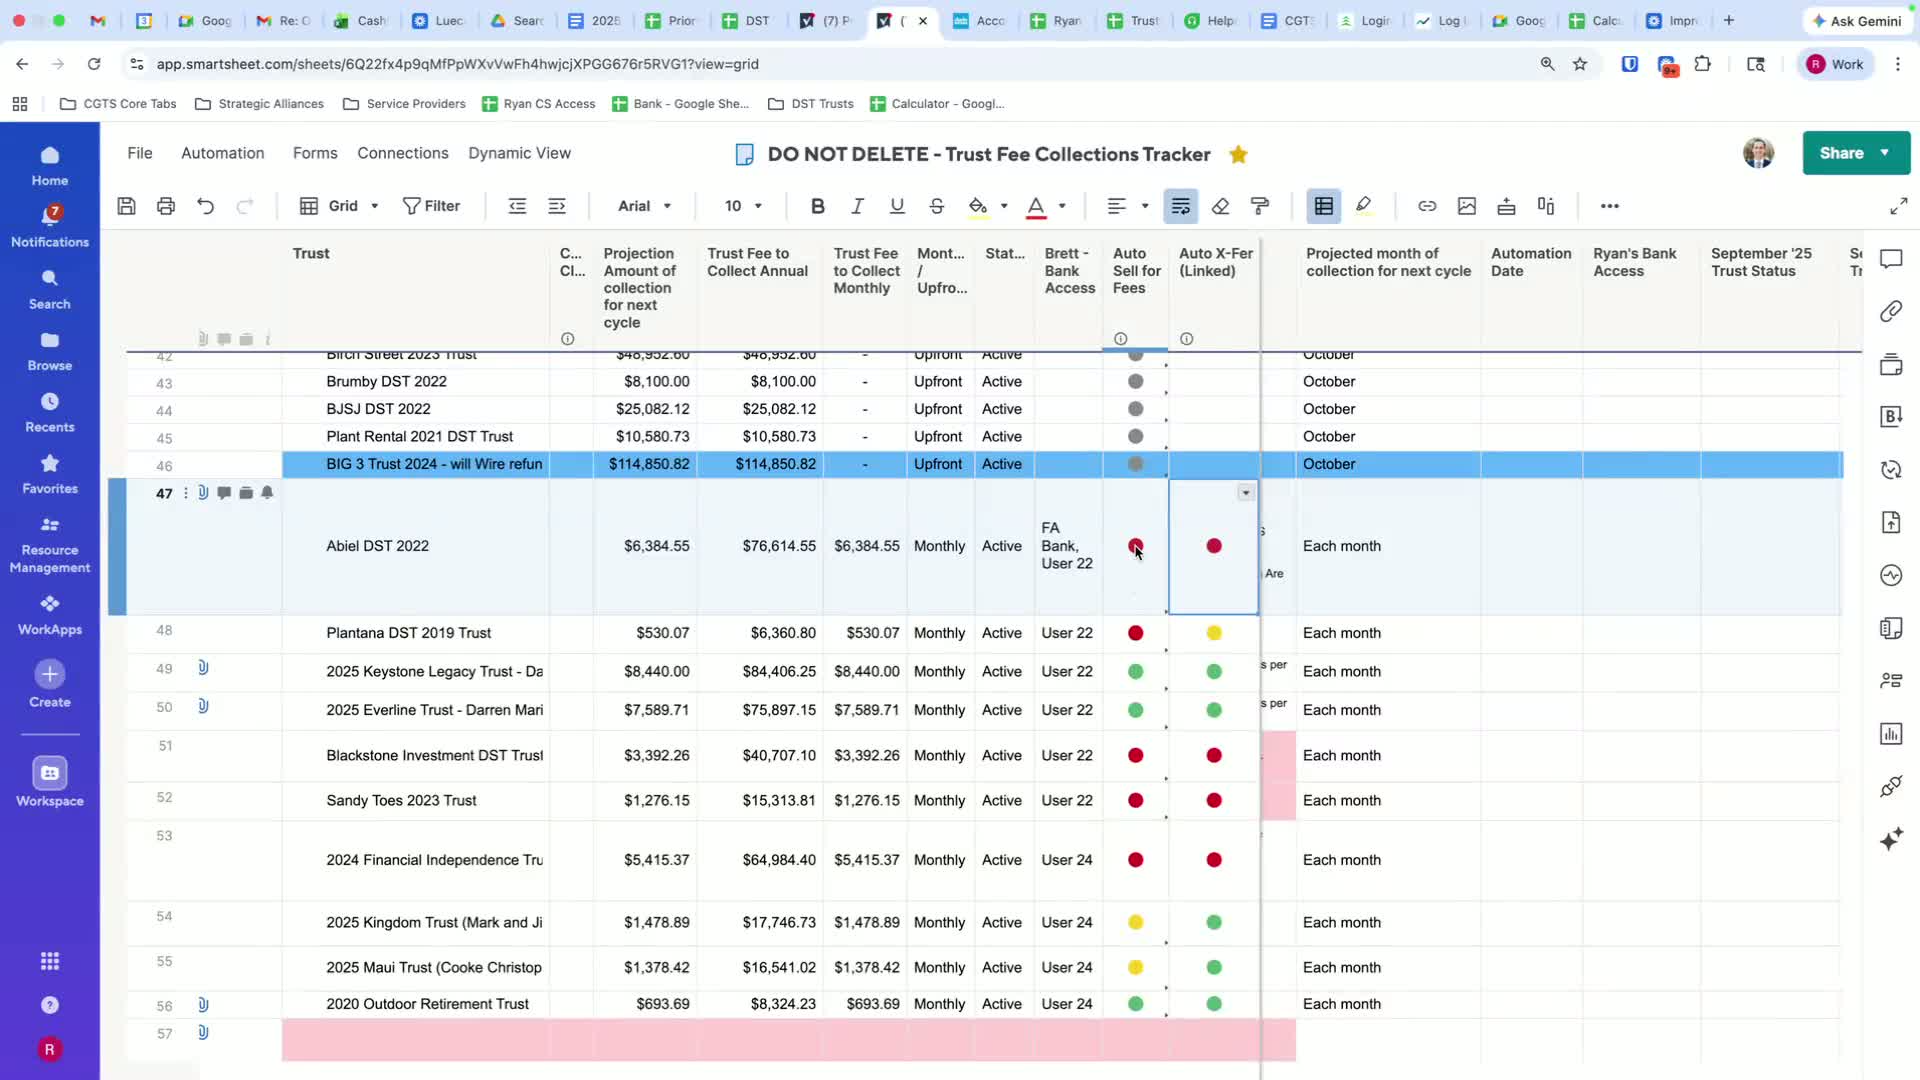Image resolution: width=1920 pixels, height=1080 pixels.
Task: Click the Insert Image icon
Action: click(x=1467, y=206)
